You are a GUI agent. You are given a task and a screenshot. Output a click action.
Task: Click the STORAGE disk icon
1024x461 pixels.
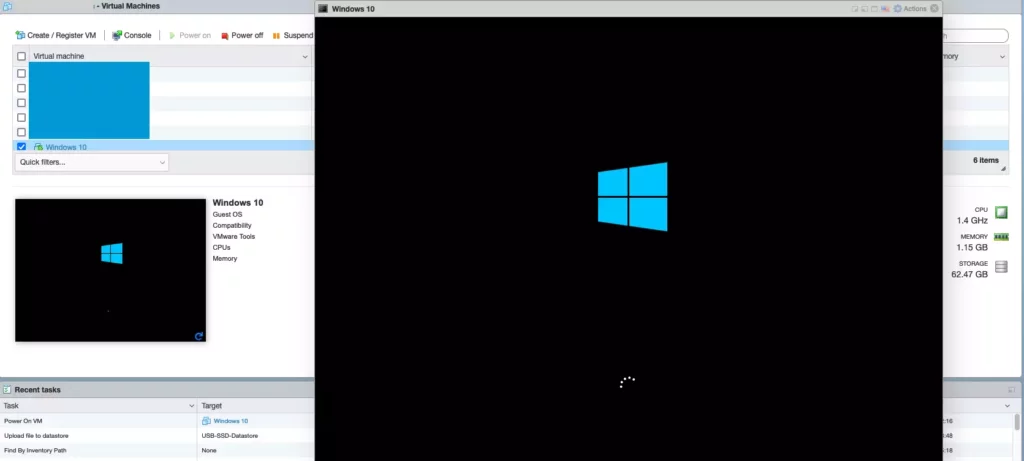pyautogui.click(x=1001, y=266)
